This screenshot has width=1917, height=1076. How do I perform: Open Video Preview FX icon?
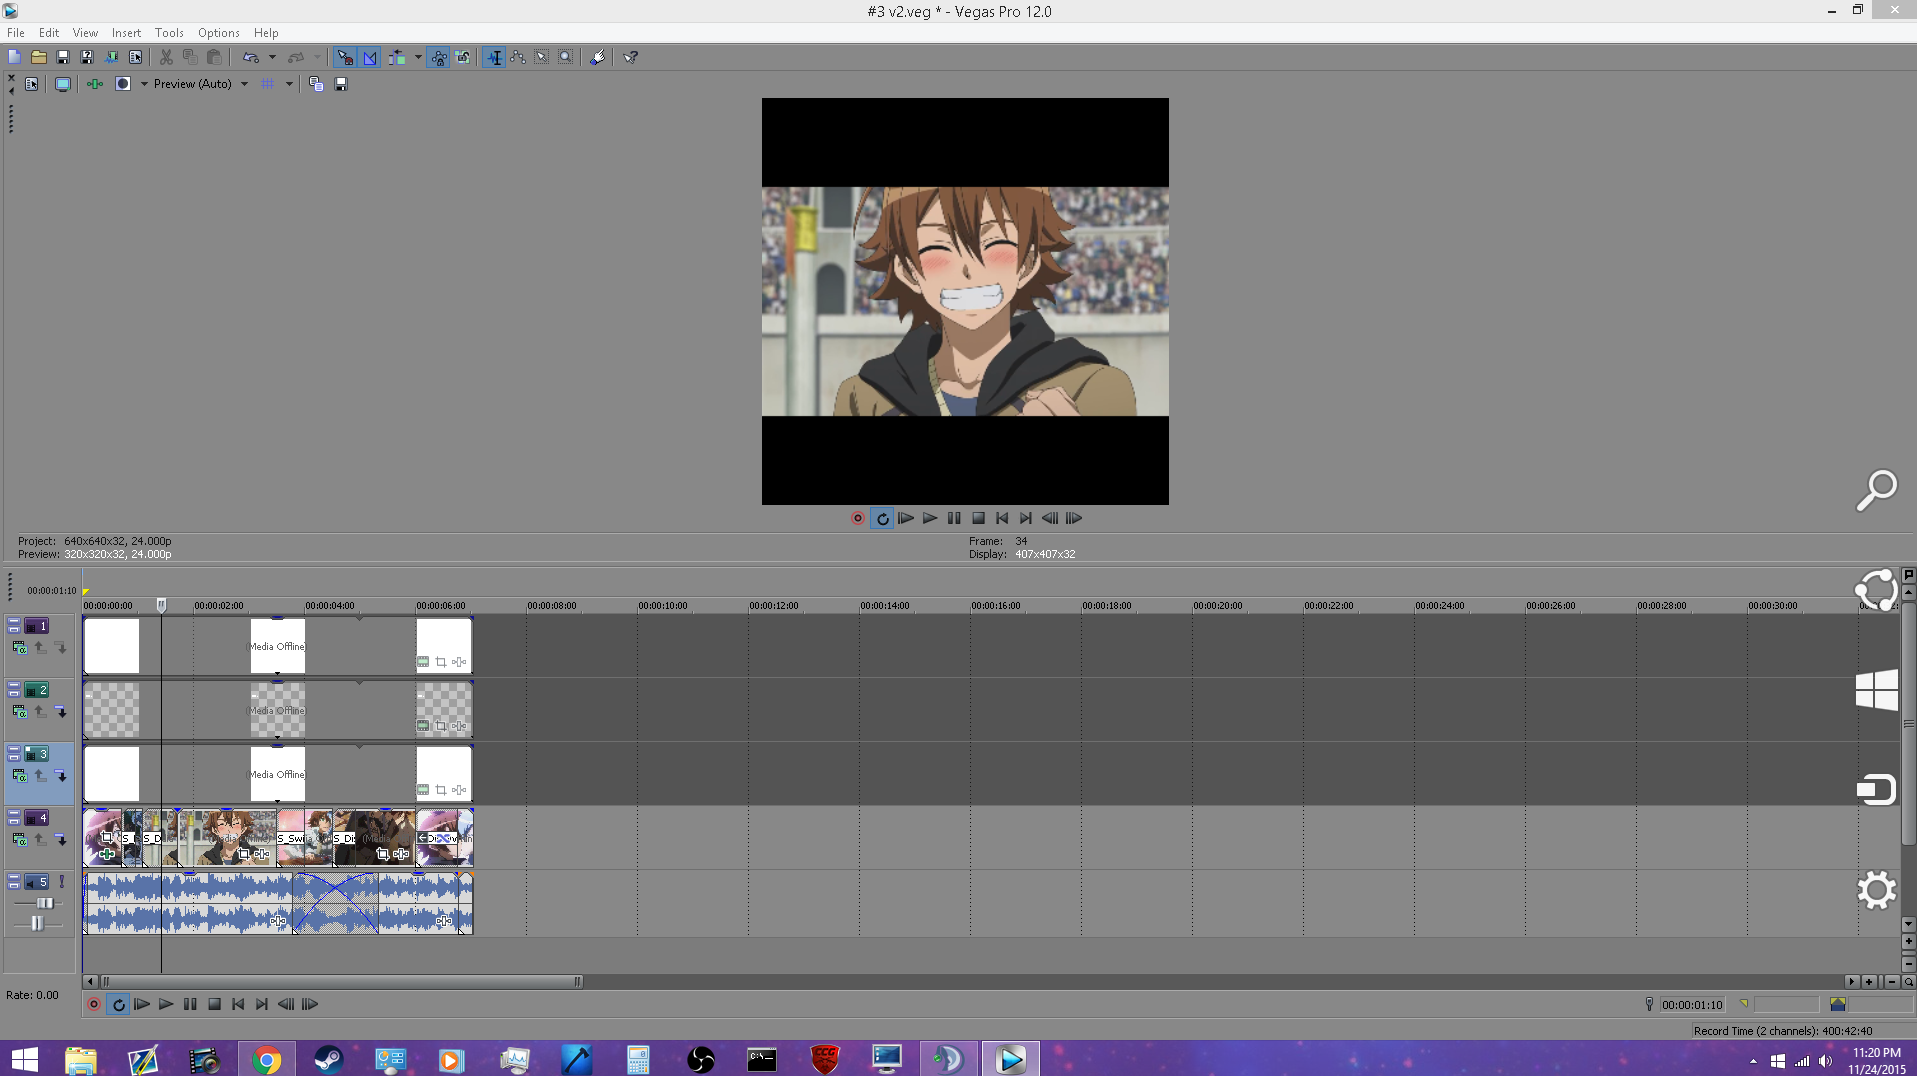pyautogui.click(x=94, y=84)
